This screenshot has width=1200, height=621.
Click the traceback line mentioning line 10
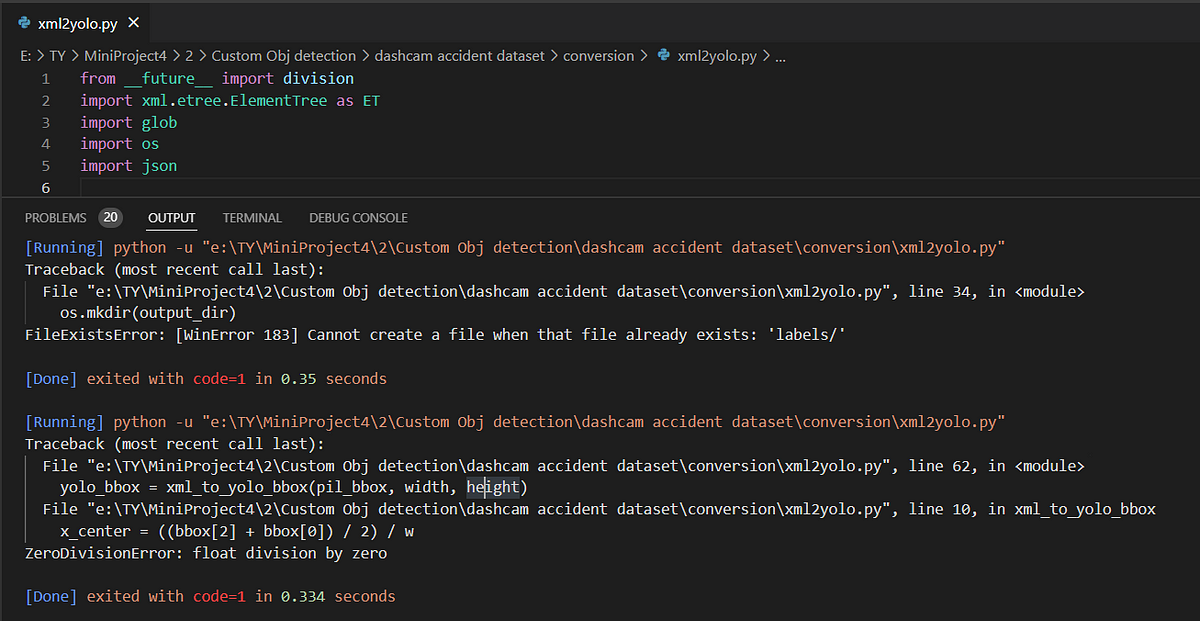[x=599, y=510]
